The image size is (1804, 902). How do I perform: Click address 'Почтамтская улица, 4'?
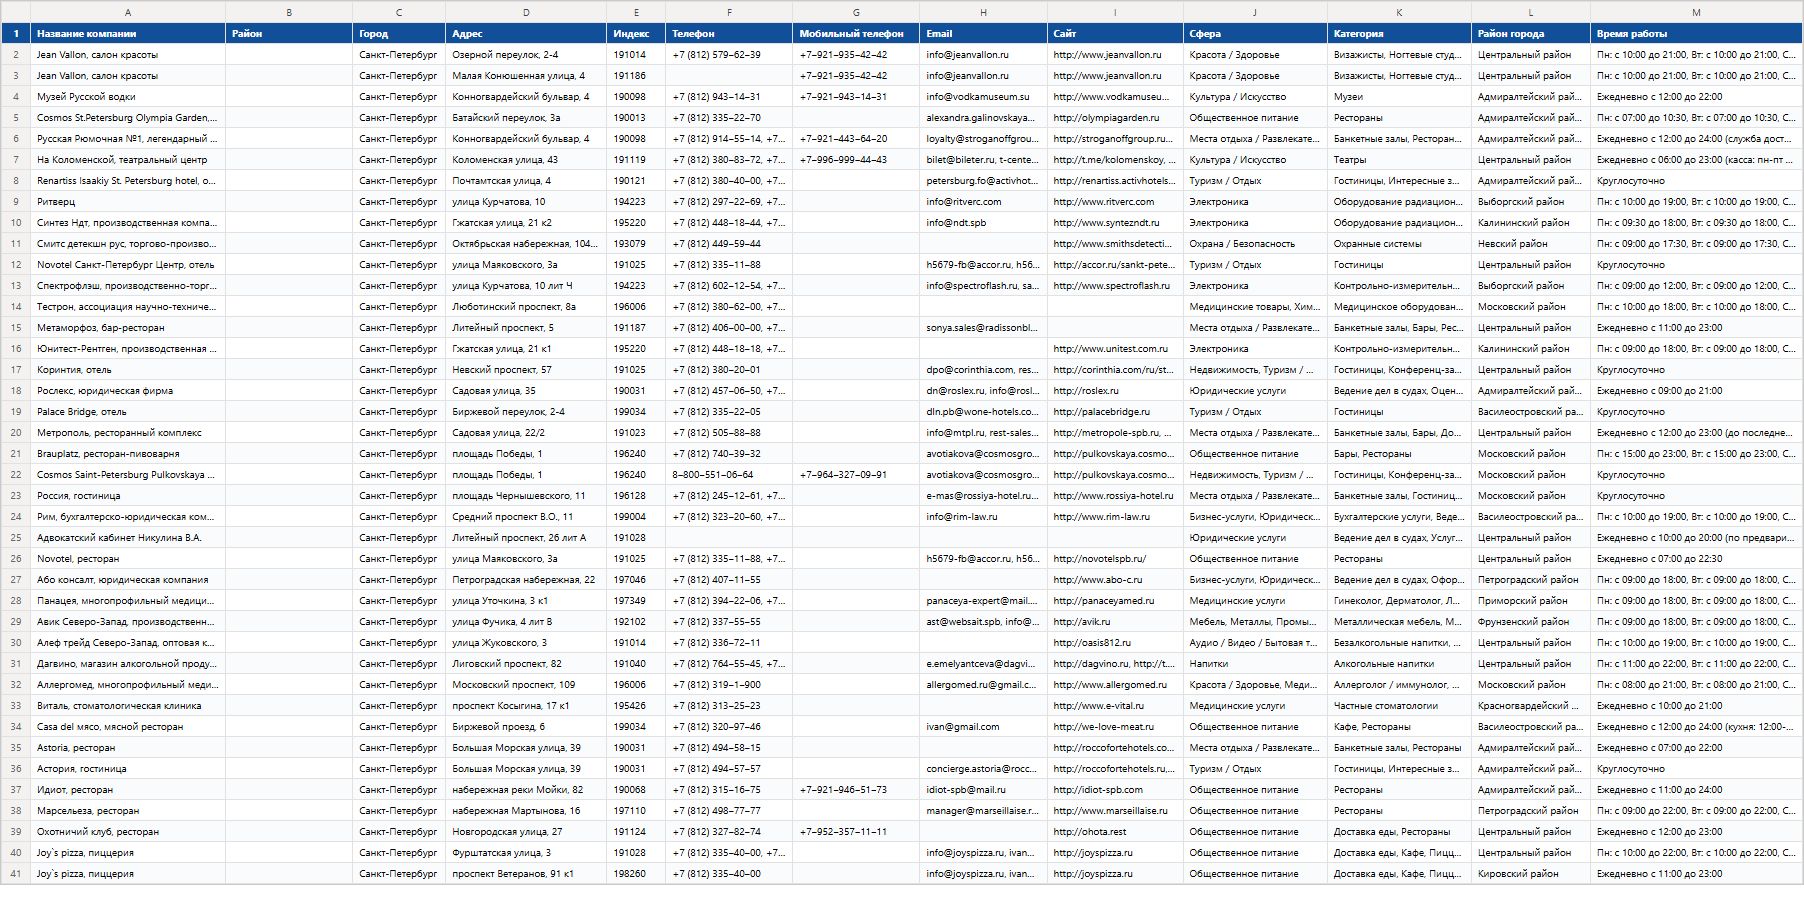click(526, 181)
